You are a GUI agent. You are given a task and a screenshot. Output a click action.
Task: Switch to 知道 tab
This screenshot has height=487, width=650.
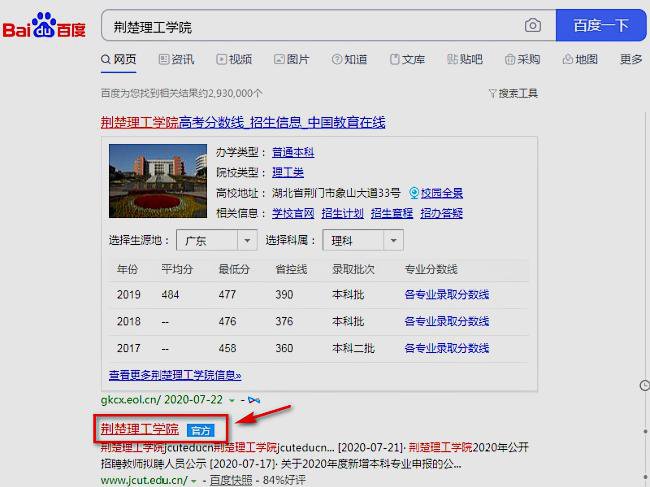click(x=349, y=60)
